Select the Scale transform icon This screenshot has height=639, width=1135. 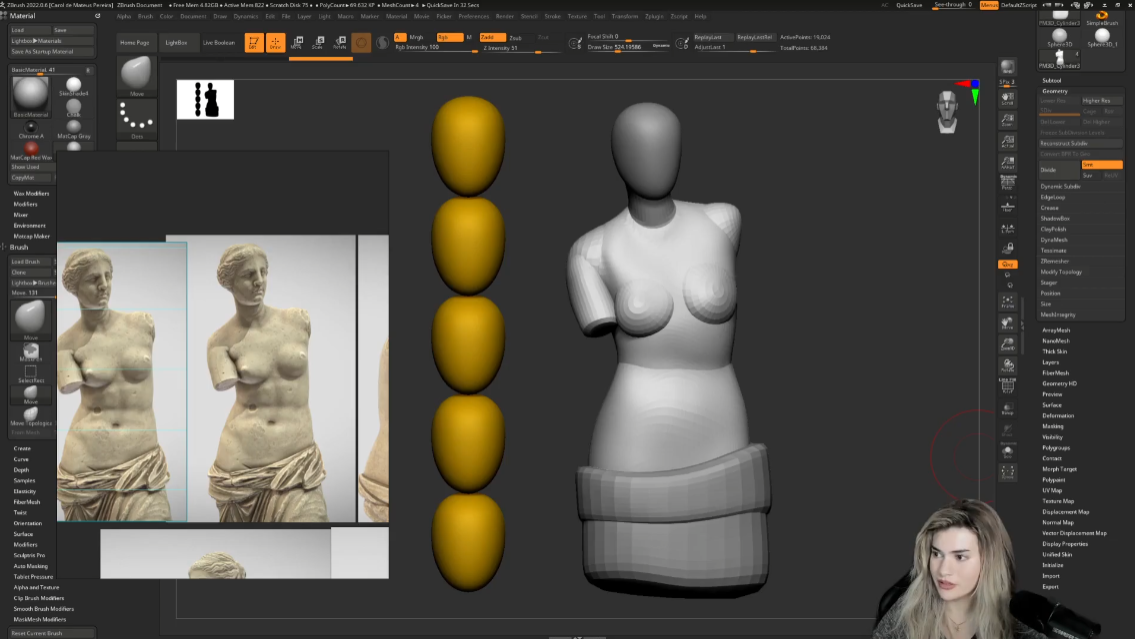318,43
